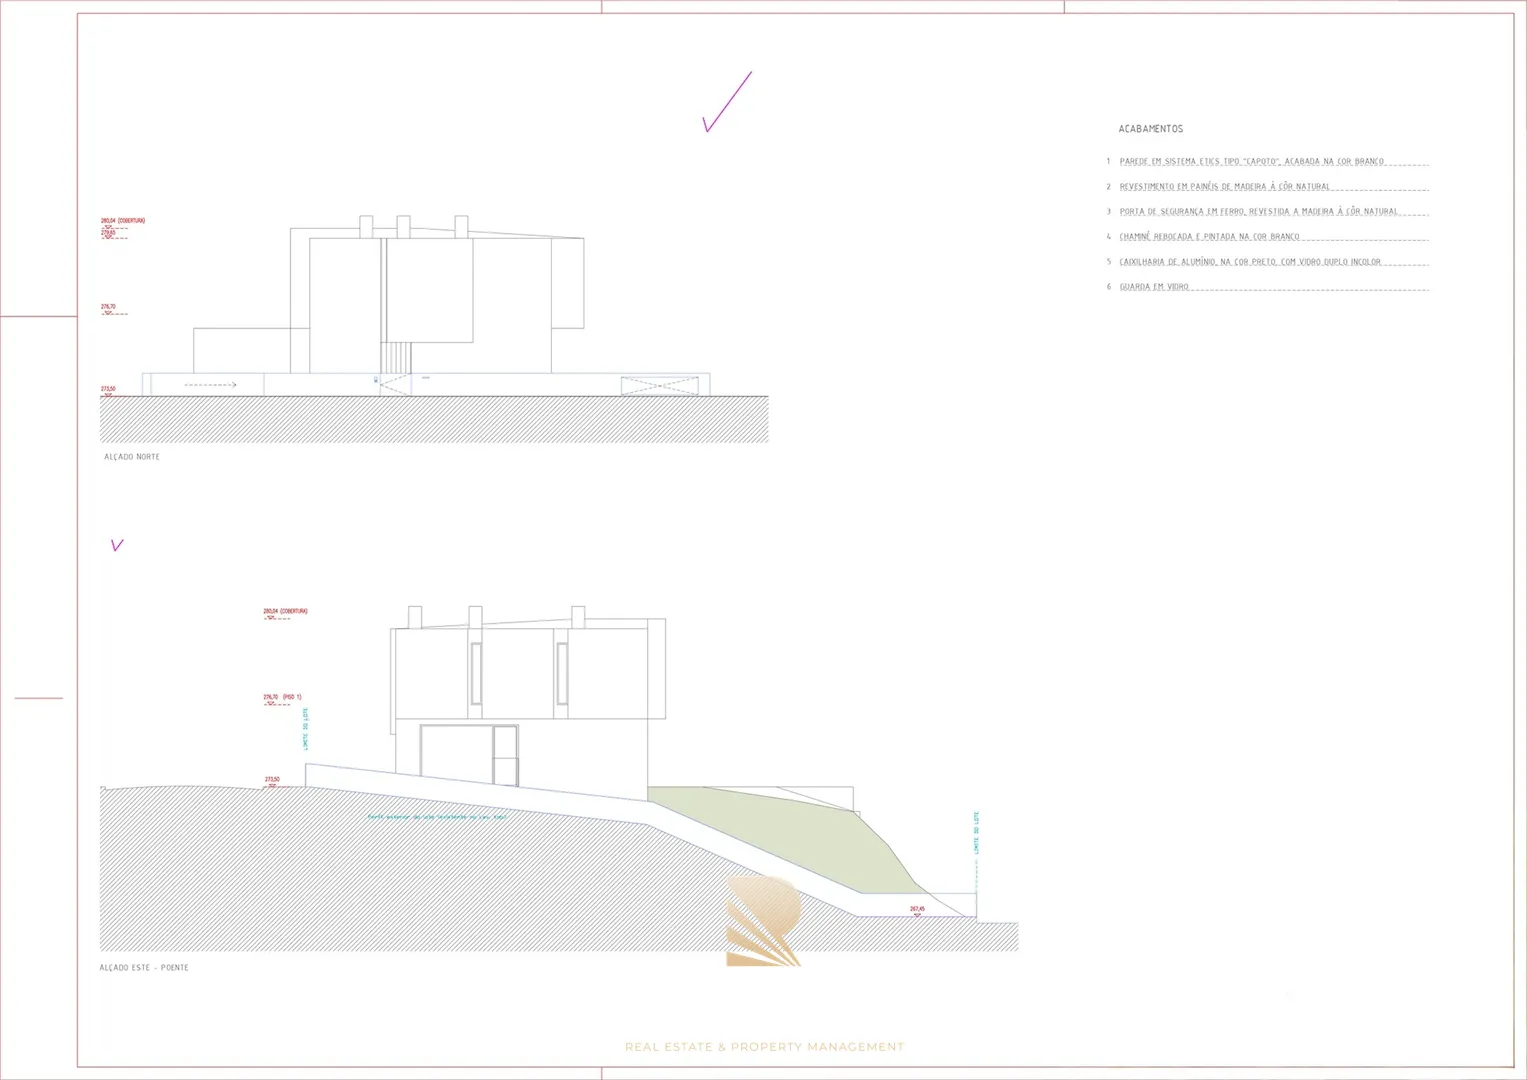Click the small magenta V mark

click(x=117, y=545)
